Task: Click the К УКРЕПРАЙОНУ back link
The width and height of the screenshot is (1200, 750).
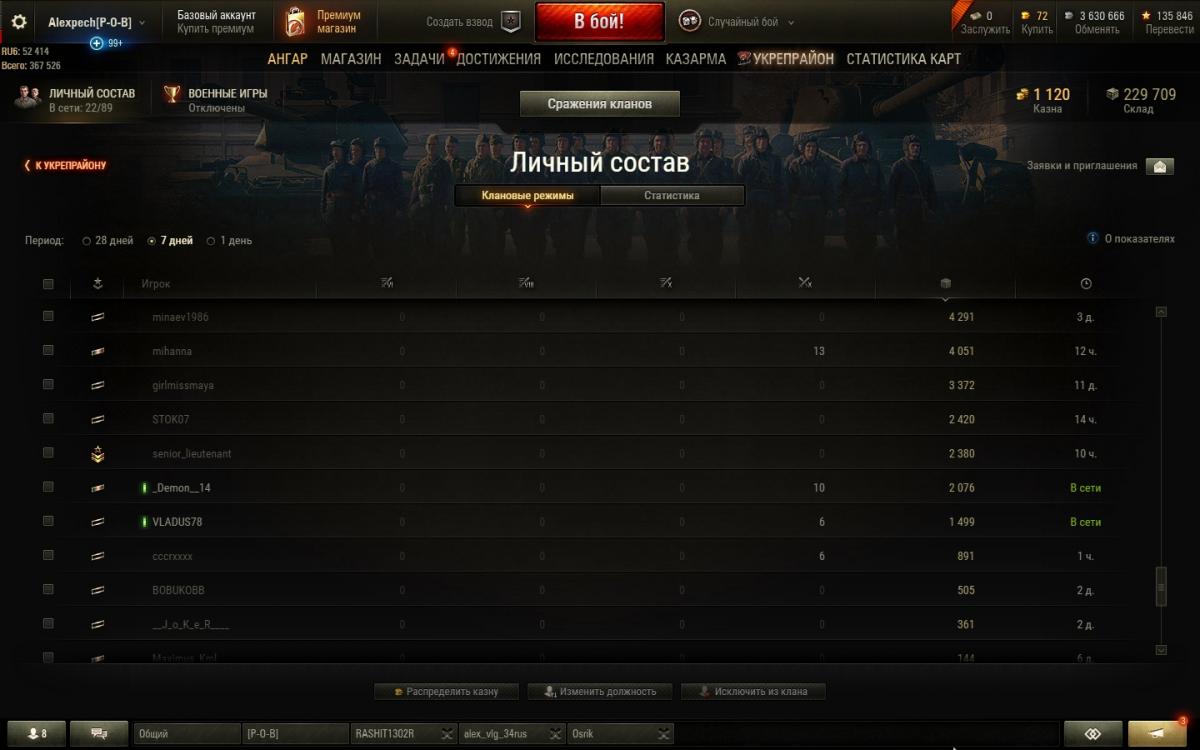Action: [x=66, y=166]
